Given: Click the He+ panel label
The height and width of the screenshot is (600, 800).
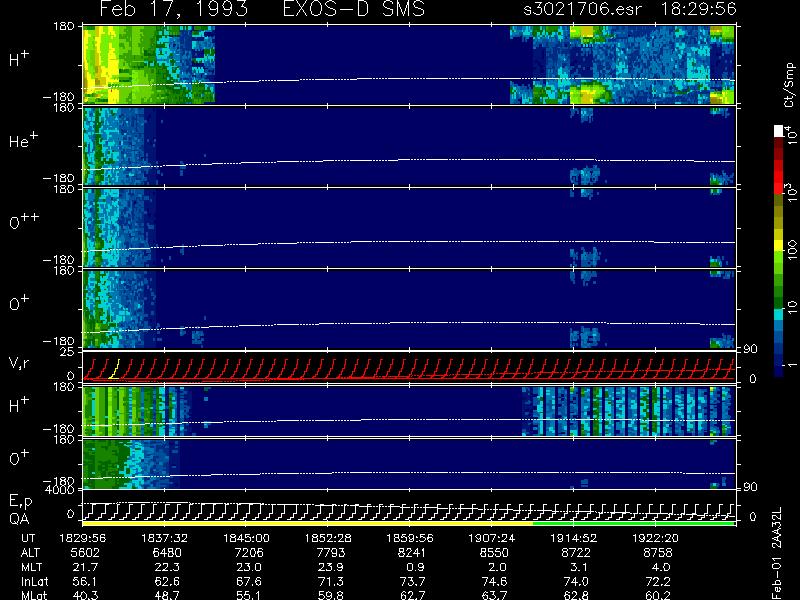Looking at the screenshot, I should 23,140.
